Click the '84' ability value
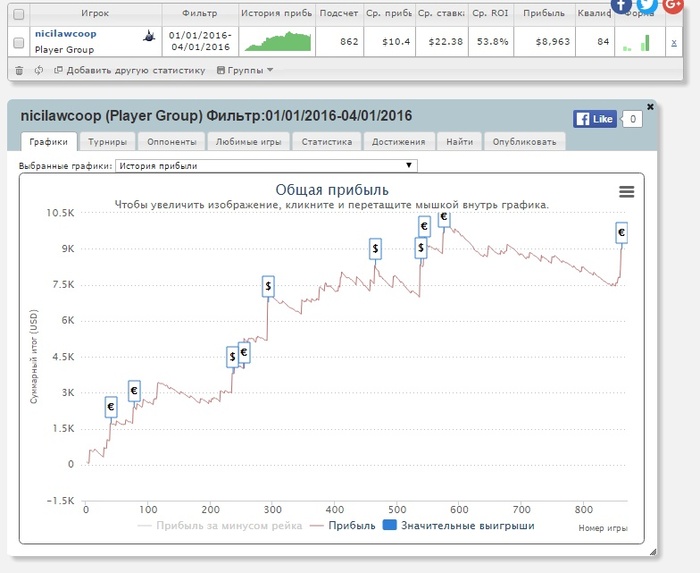This screenshot has height=573, width=700. point(603,42)
